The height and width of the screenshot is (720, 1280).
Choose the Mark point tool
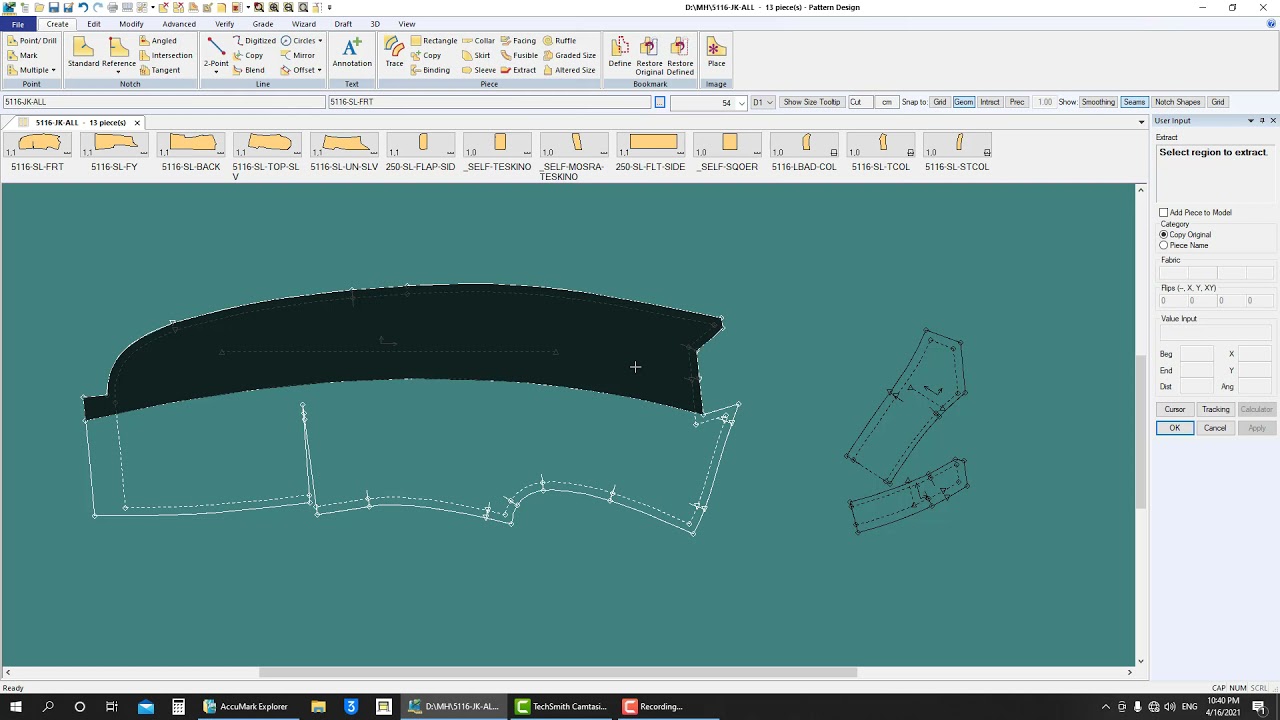pyautogui.click(x=23, y=55)
